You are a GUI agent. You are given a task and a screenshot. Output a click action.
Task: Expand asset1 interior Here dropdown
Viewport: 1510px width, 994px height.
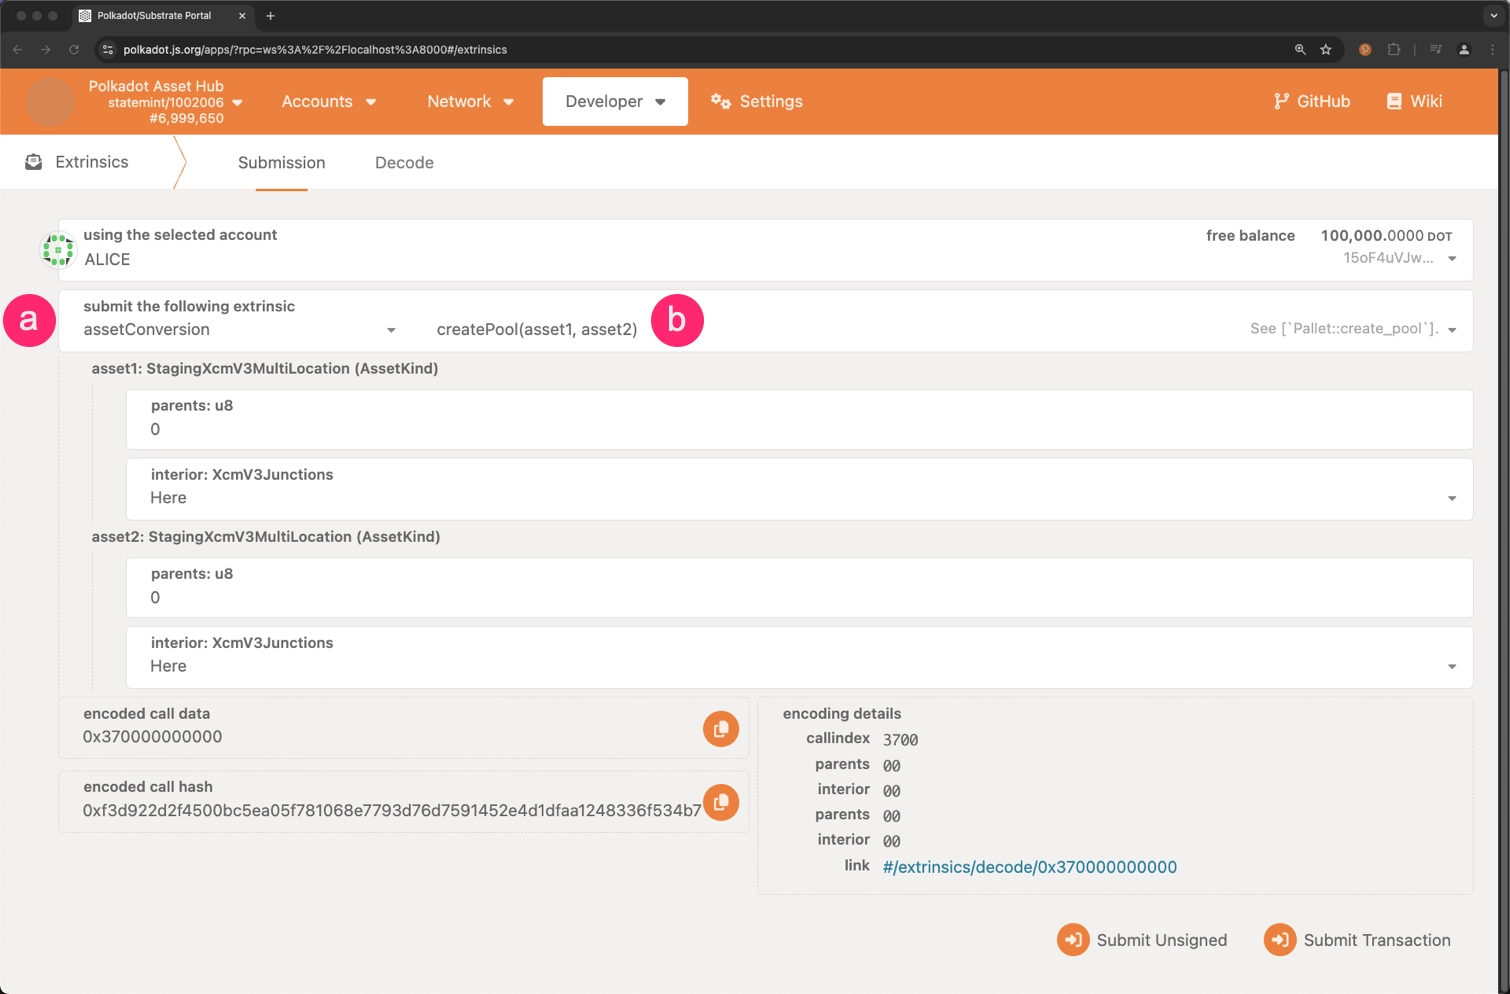1451,498
